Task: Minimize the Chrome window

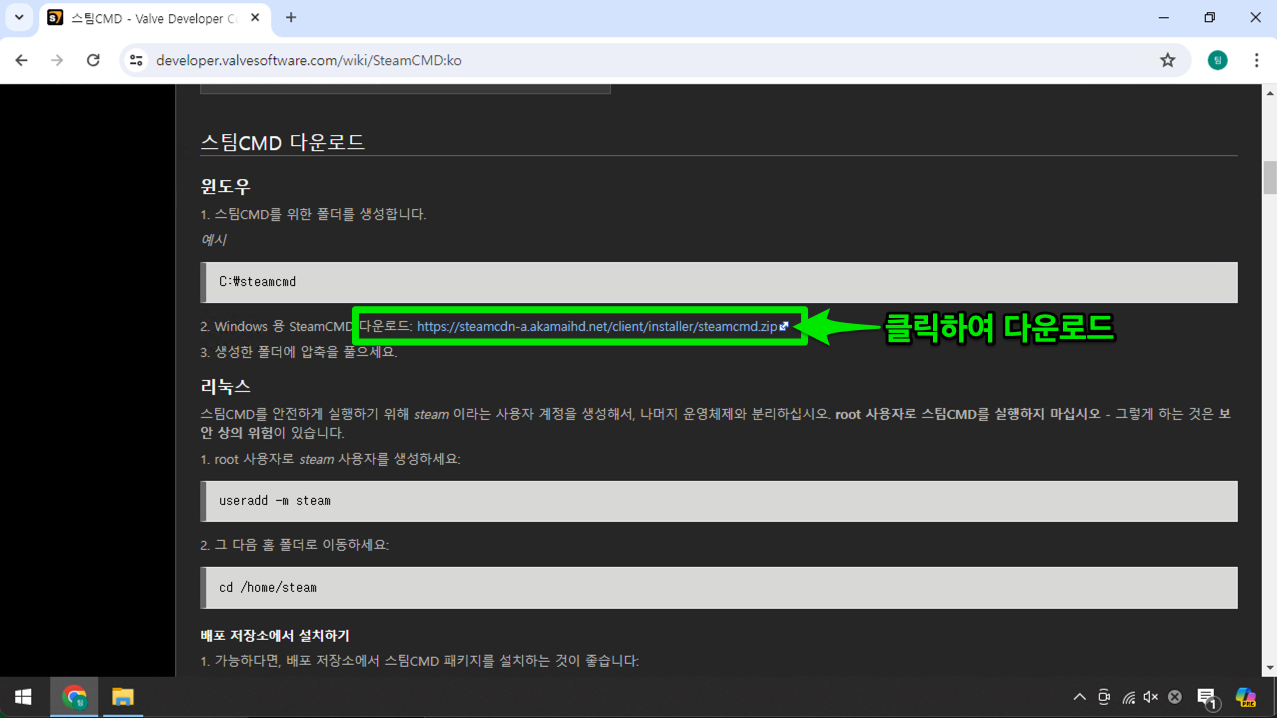Action: click(x=1163, y=17)
